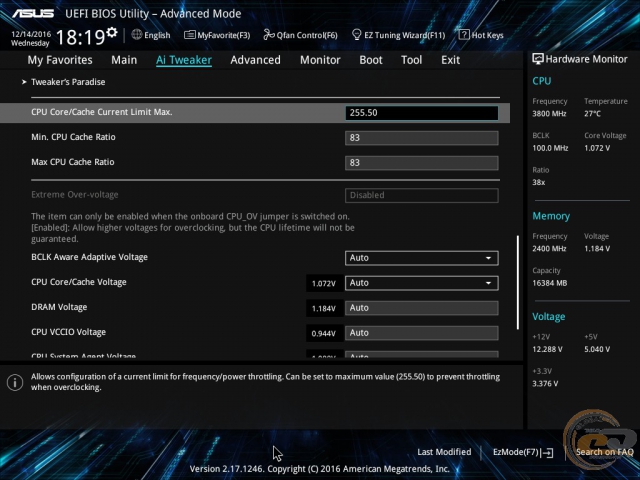Click the Extreme Over-voltage Disabled field

422,195
